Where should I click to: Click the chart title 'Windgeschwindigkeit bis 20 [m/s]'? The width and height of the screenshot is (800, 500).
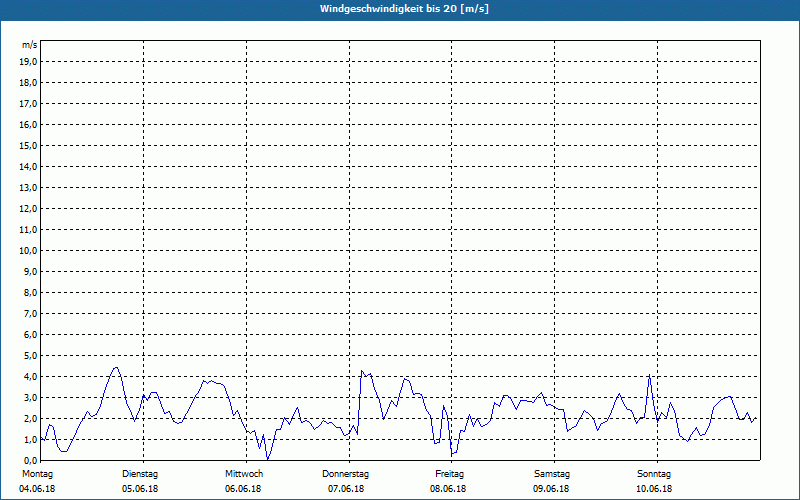pyautogui.click(x=404, y=9)
